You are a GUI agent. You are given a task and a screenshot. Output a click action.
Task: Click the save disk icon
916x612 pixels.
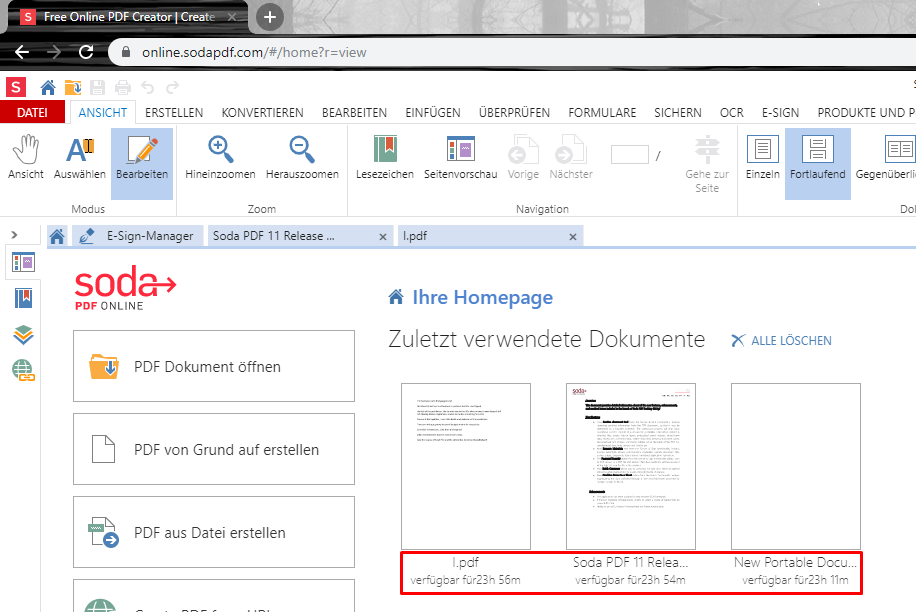[98, 88]
